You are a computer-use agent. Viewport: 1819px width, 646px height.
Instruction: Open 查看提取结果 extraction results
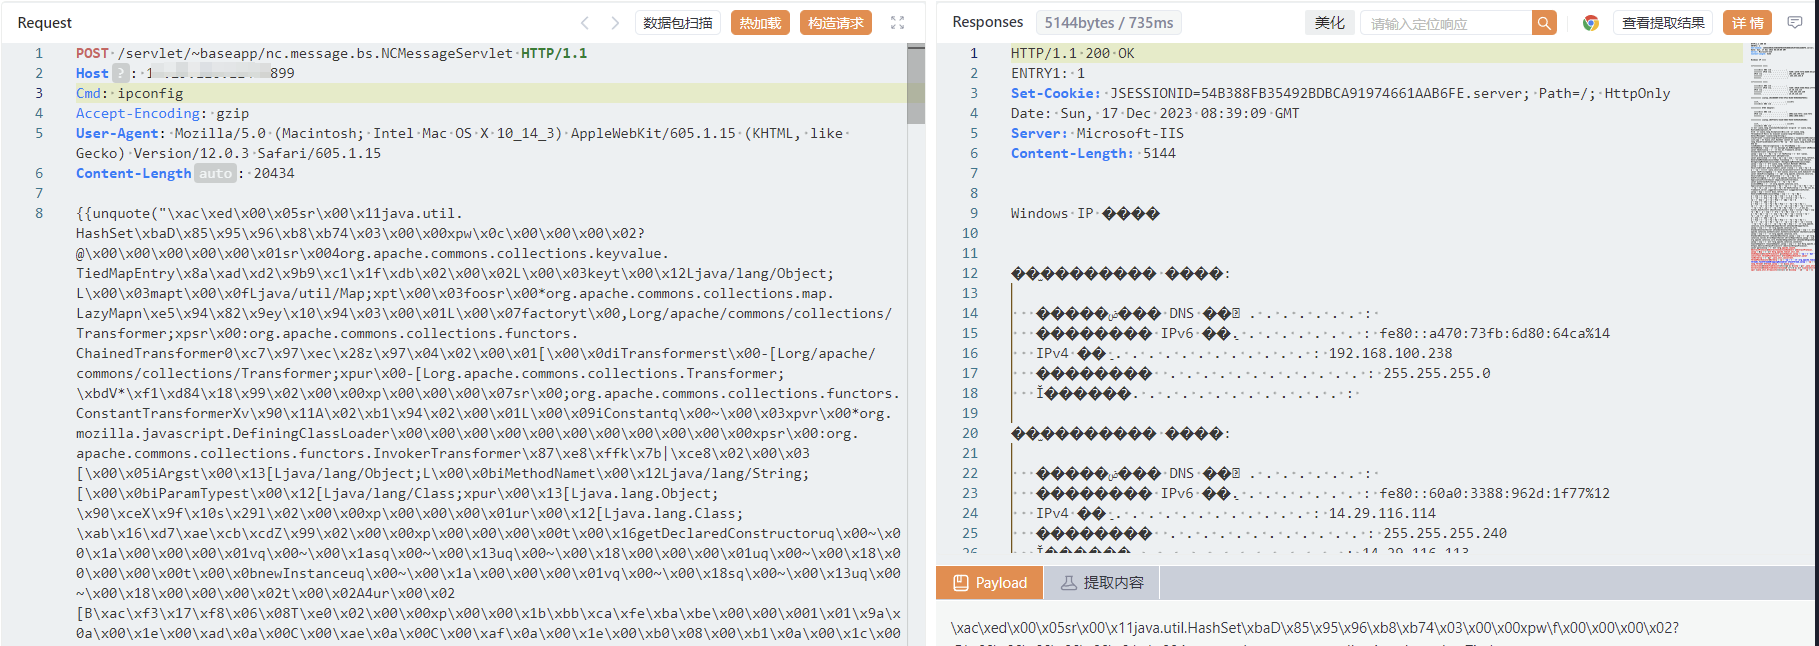tap(1663, 23)
